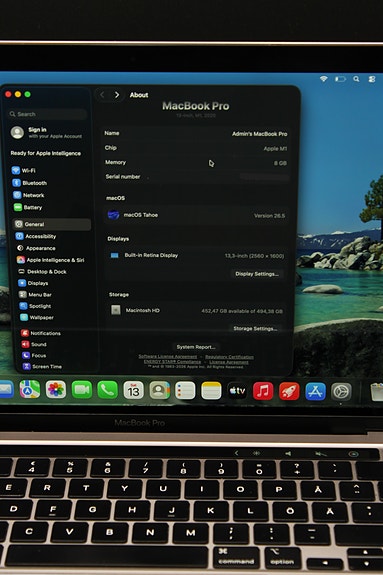Open Calendar from the Dock

click(x=134, y=391)
